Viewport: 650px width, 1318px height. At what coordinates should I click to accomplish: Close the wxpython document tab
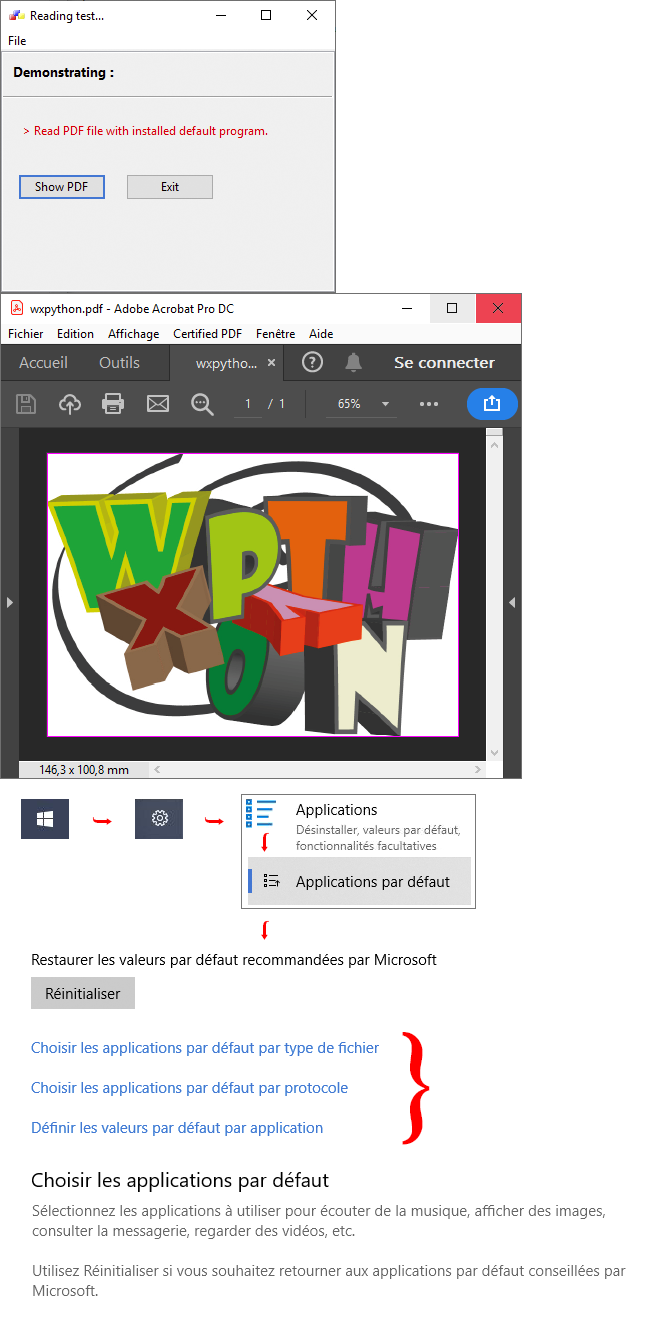pyautogui.click(x=271, y=363)
